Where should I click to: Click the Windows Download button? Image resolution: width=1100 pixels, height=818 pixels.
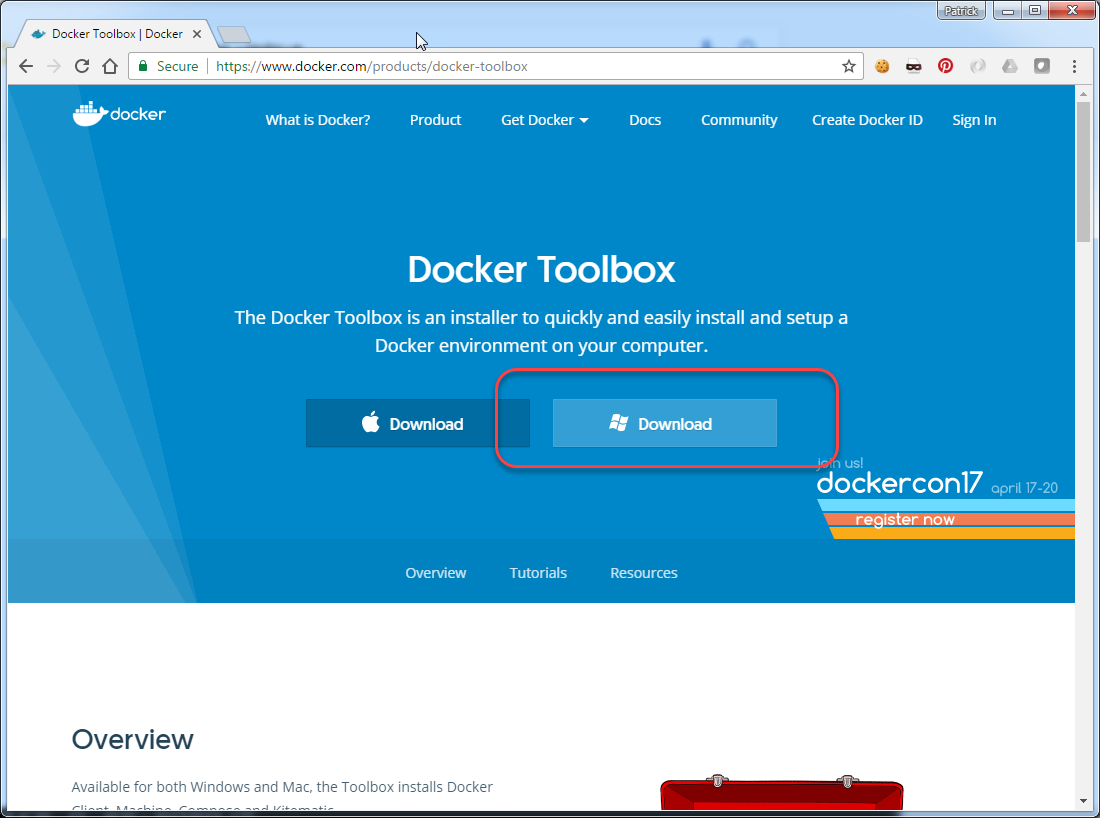pyautogui.click(x=664, y=423)
